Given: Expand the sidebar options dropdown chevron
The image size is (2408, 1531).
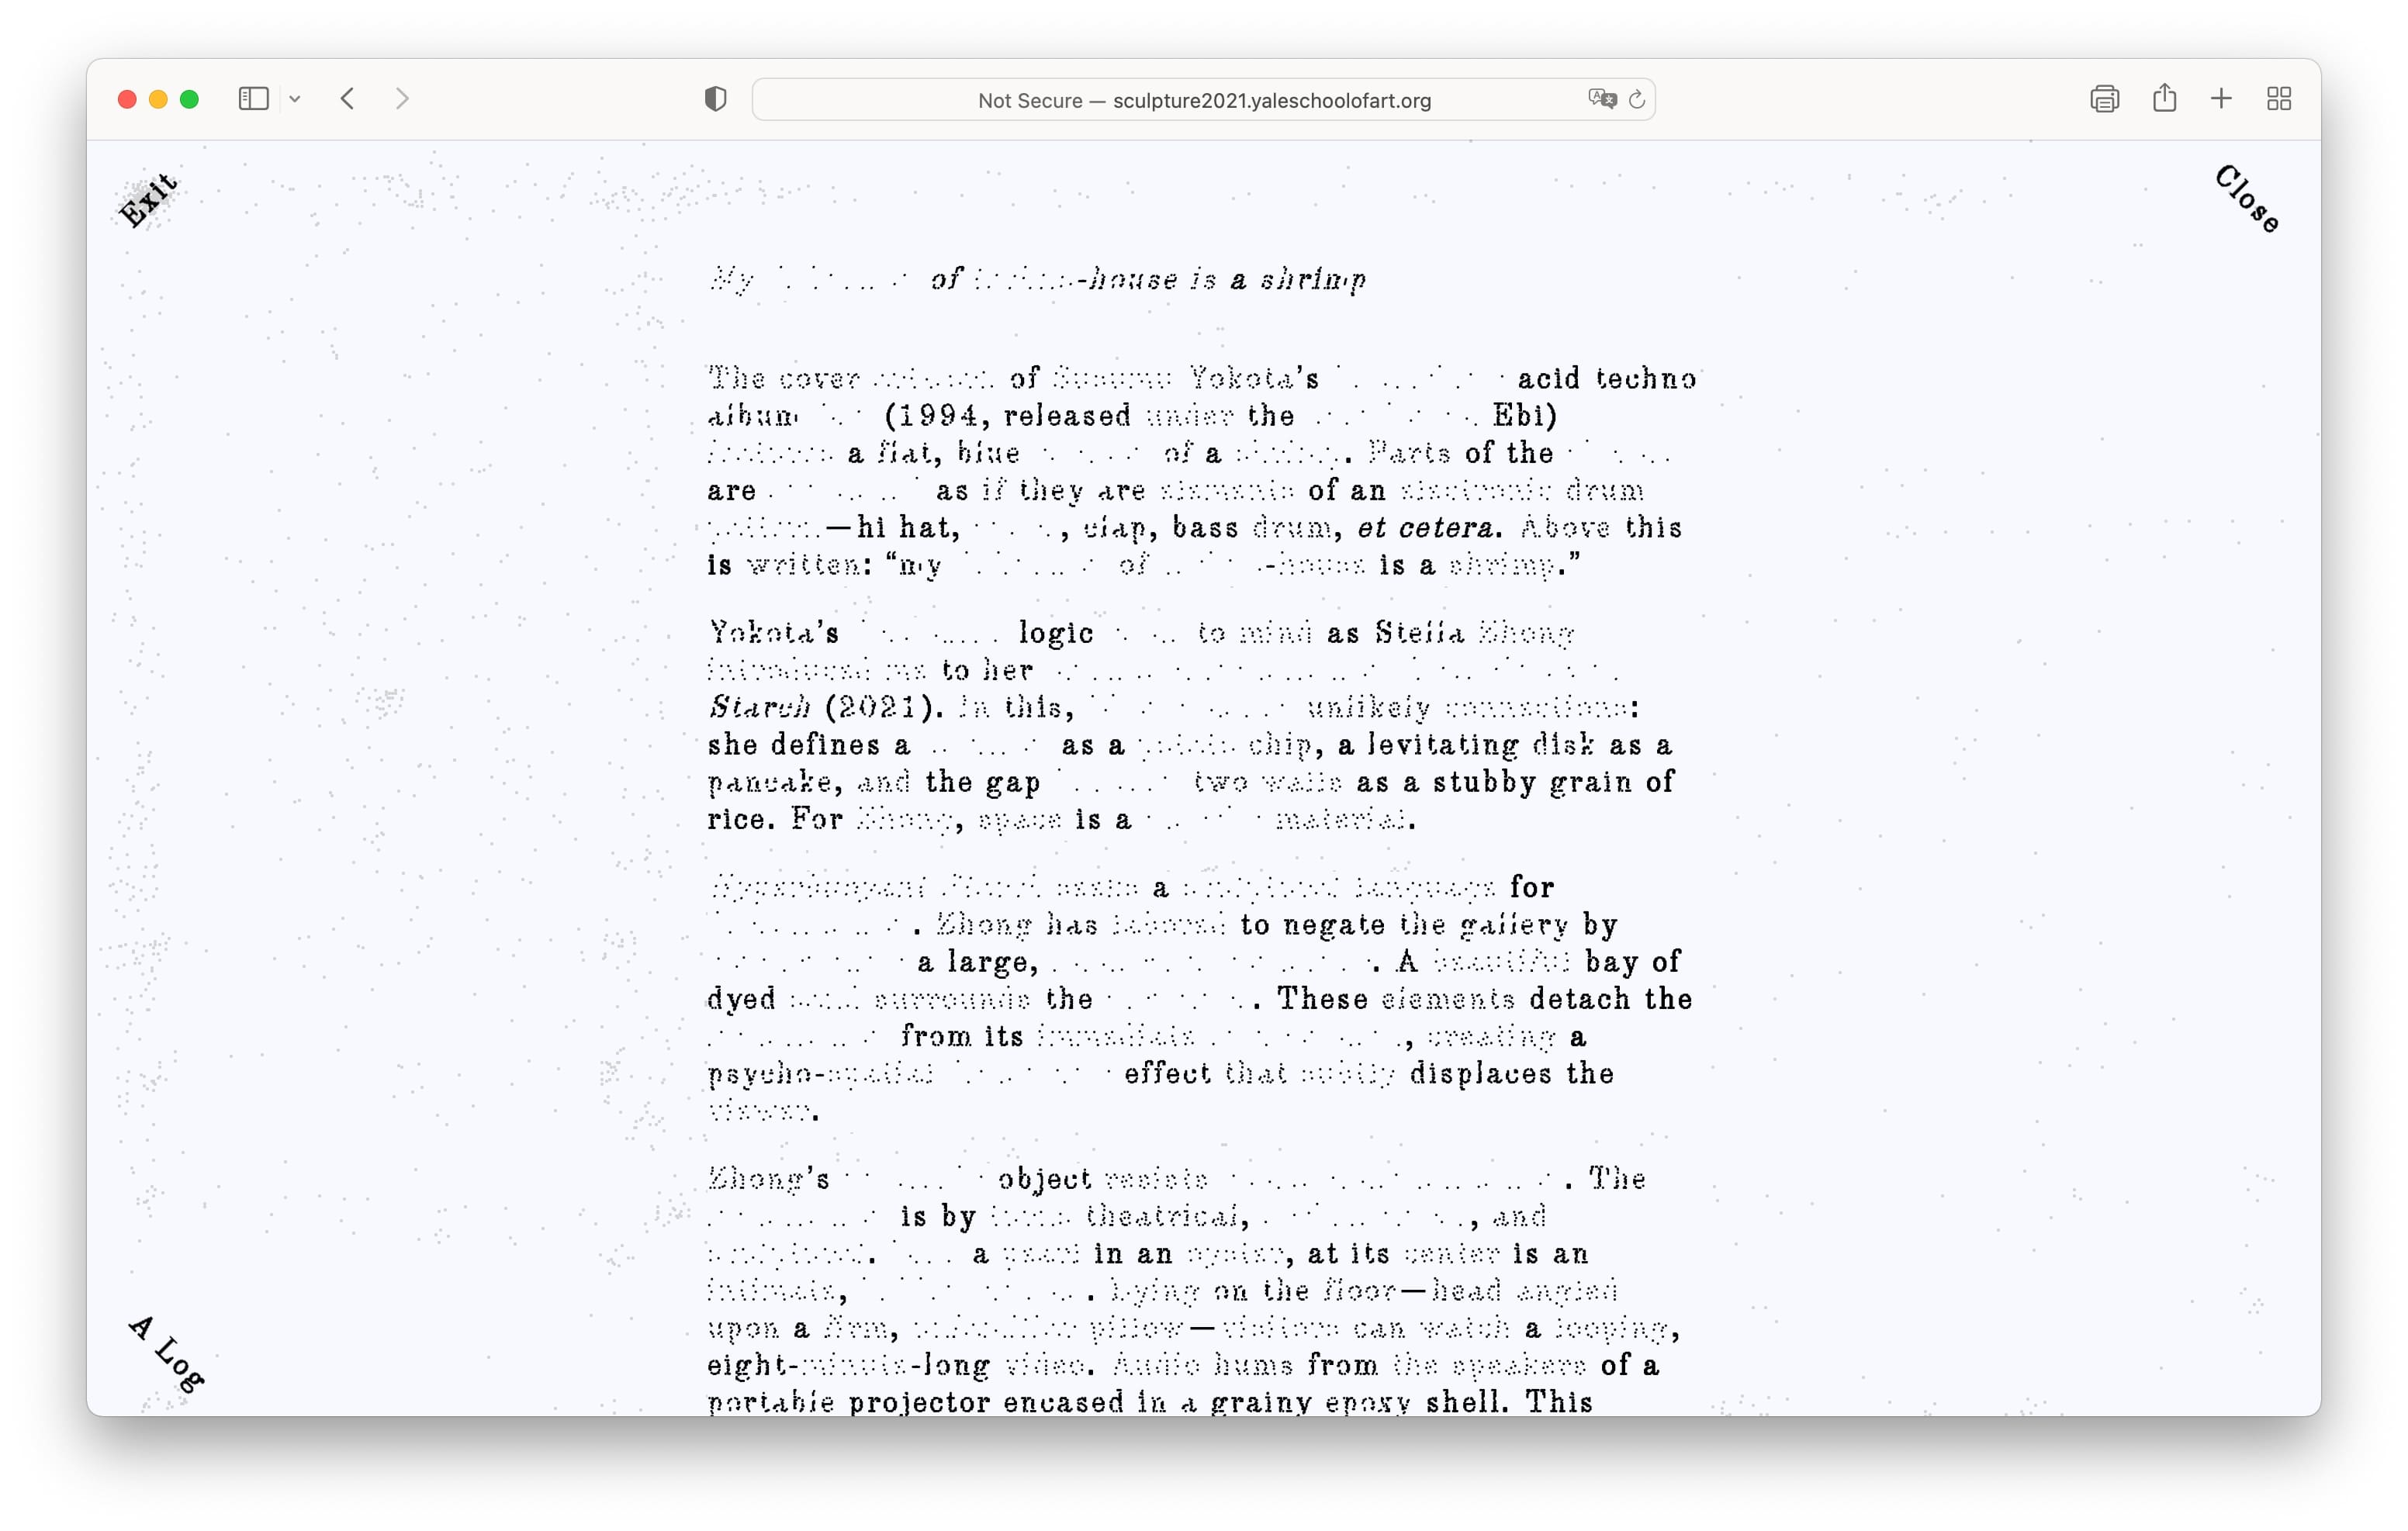Looking at the screenshot, I should point(295,99).
